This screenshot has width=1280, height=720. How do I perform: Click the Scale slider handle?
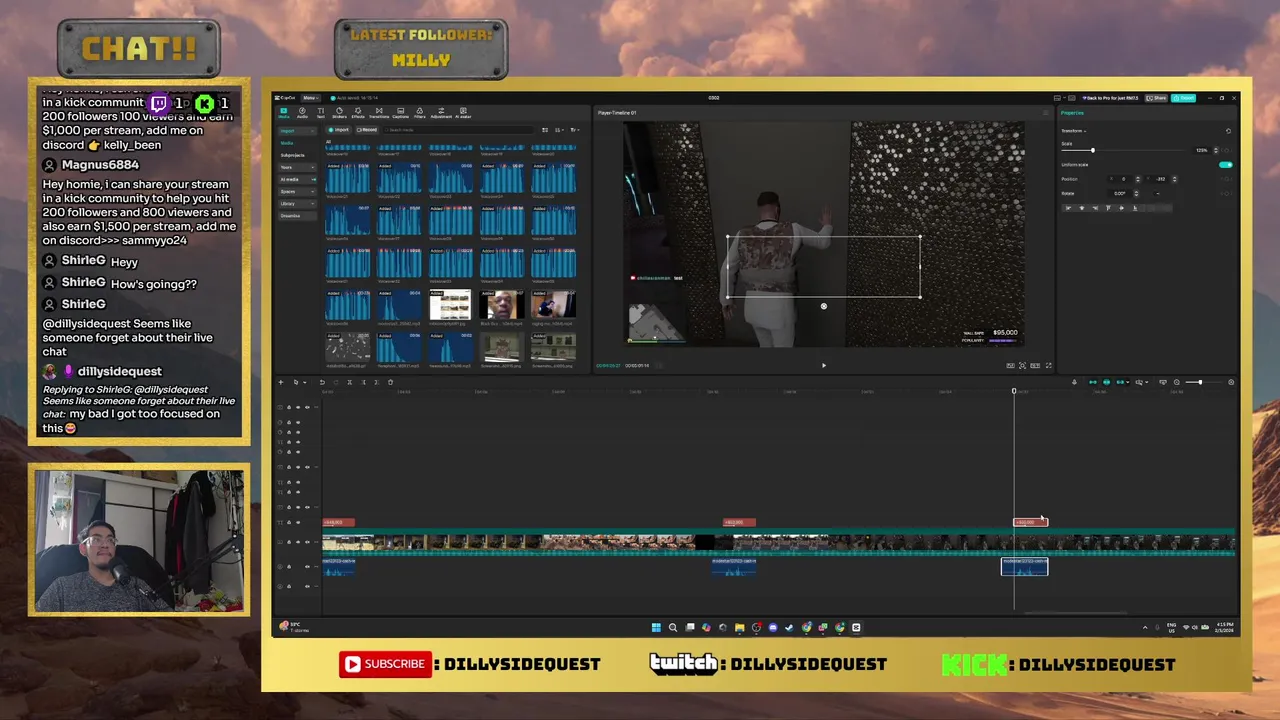1093,150
